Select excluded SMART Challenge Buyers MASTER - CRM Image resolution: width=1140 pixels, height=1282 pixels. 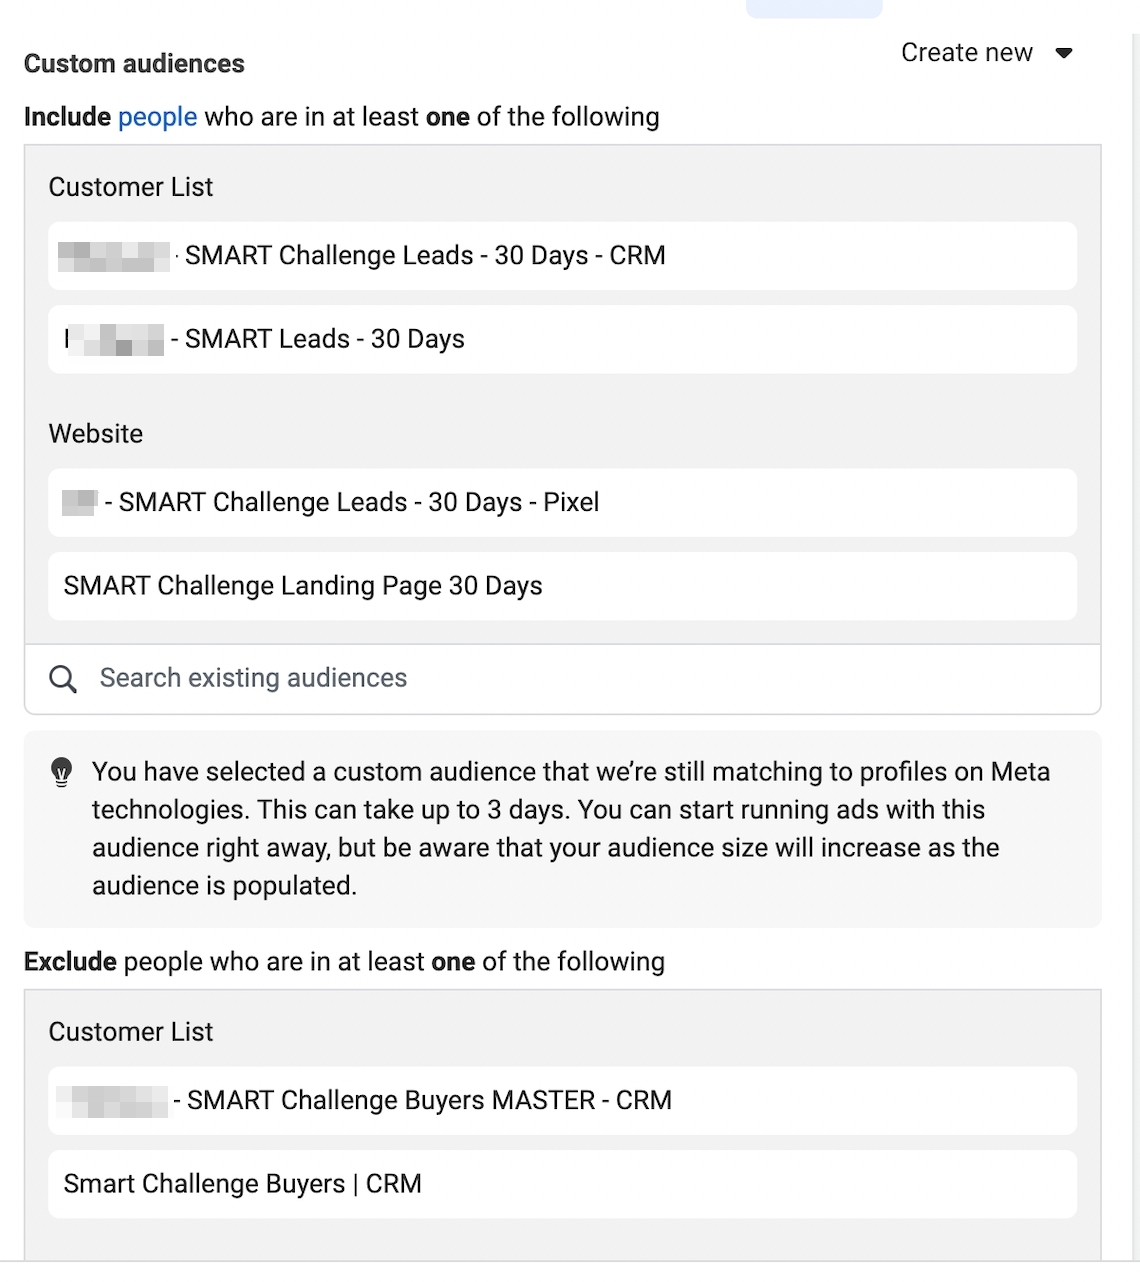[x=429, y=1101]
